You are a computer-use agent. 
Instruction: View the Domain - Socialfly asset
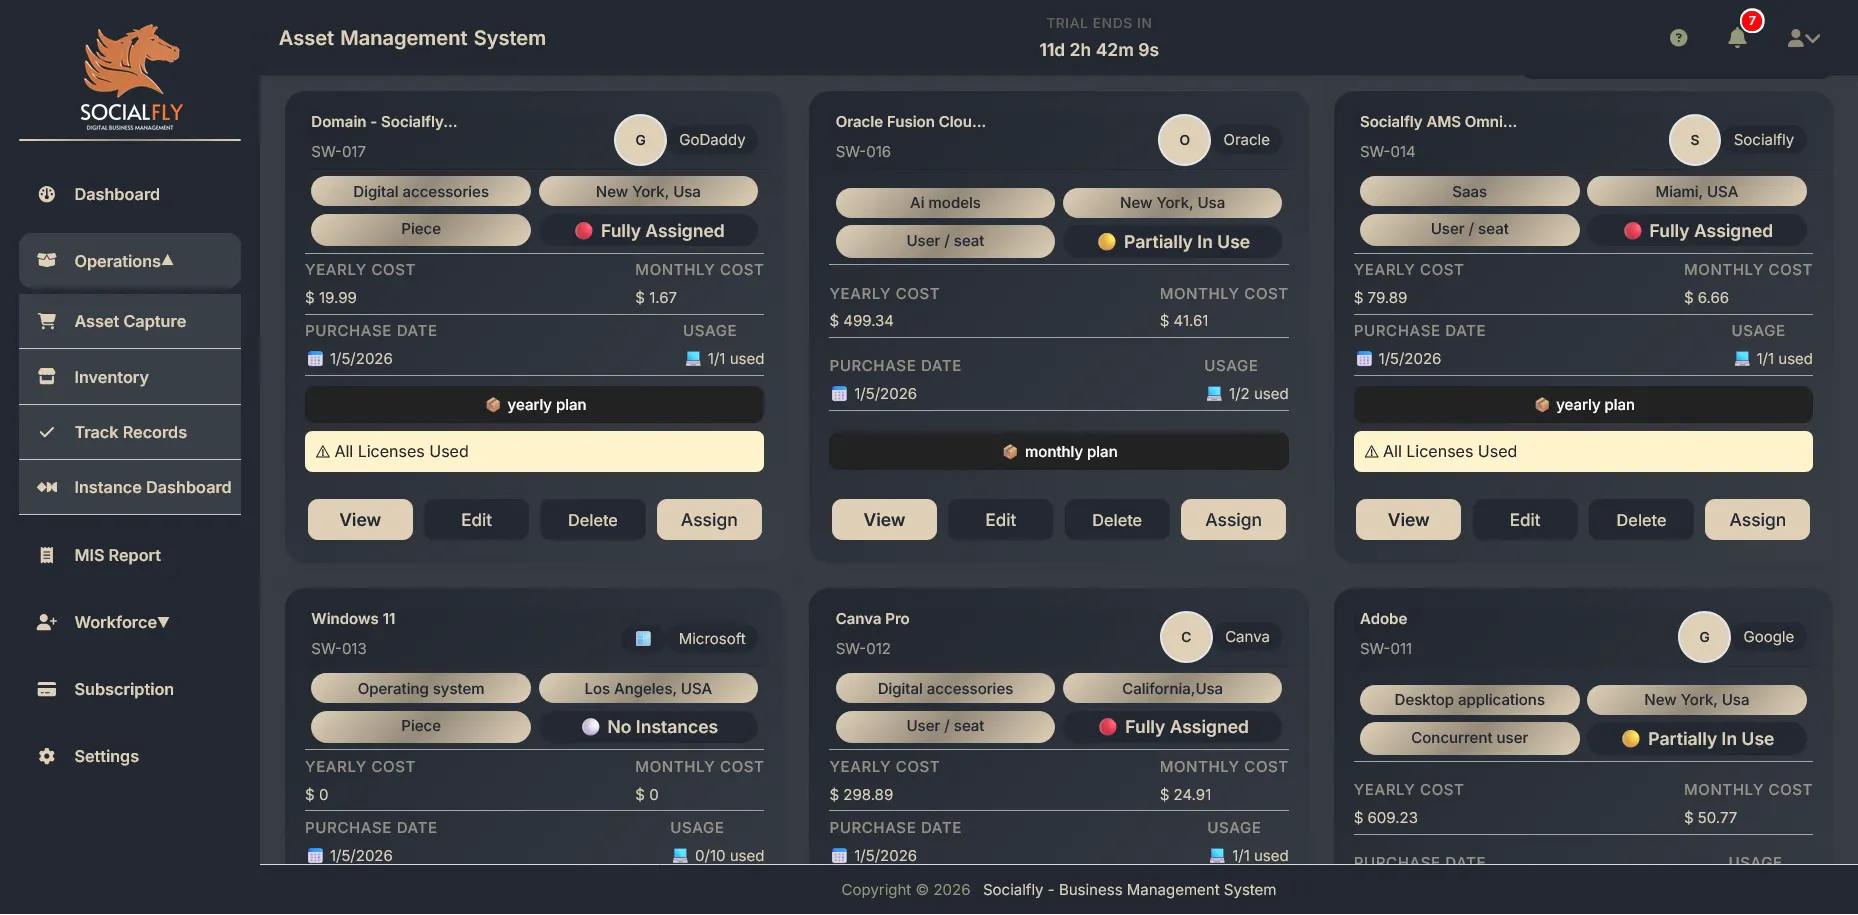tap(360, 520)
